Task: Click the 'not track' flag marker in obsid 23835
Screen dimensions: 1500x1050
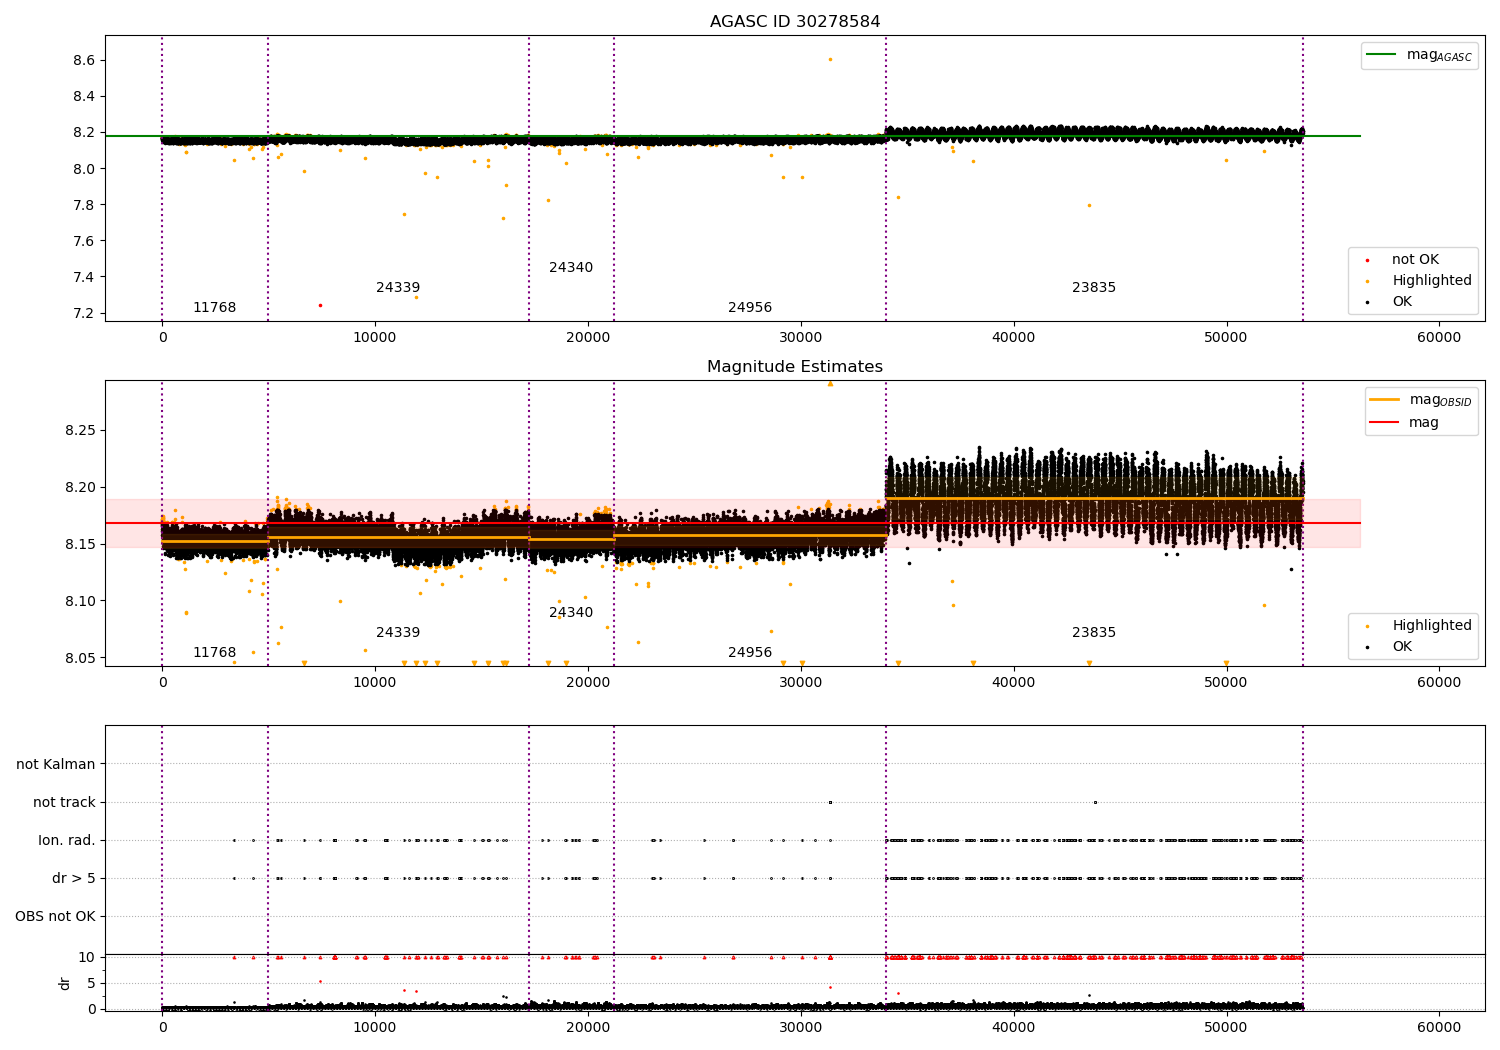Action: [x=1095, y=802]
